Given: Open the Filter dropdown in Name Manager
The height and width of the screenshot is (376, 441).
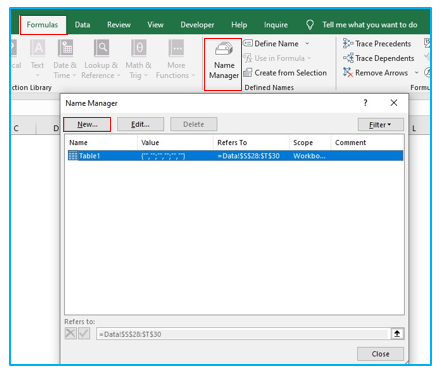Looking at the screenshot, I should (x=380, y=125).
